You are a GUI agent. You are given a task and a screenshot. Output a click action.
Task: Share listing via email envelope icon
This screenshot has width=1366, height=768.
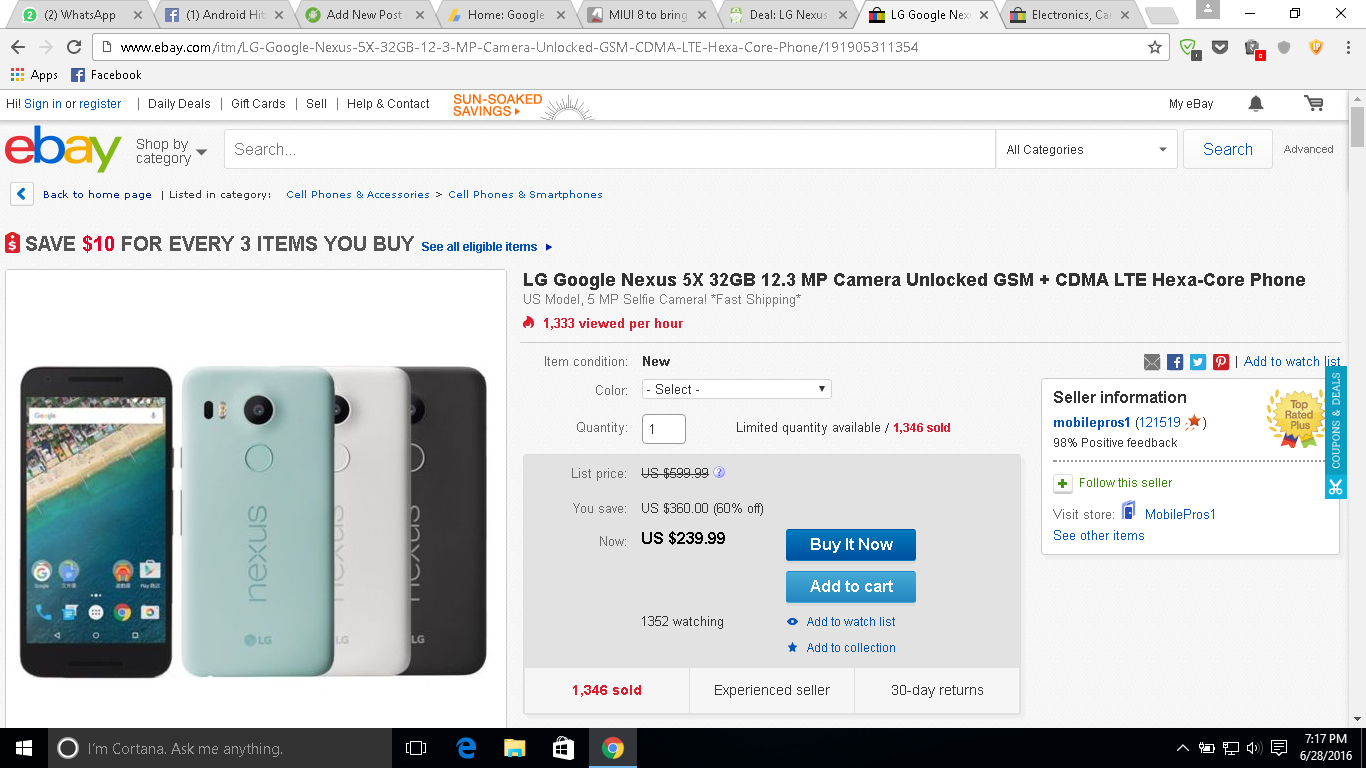click(1152, 362)
